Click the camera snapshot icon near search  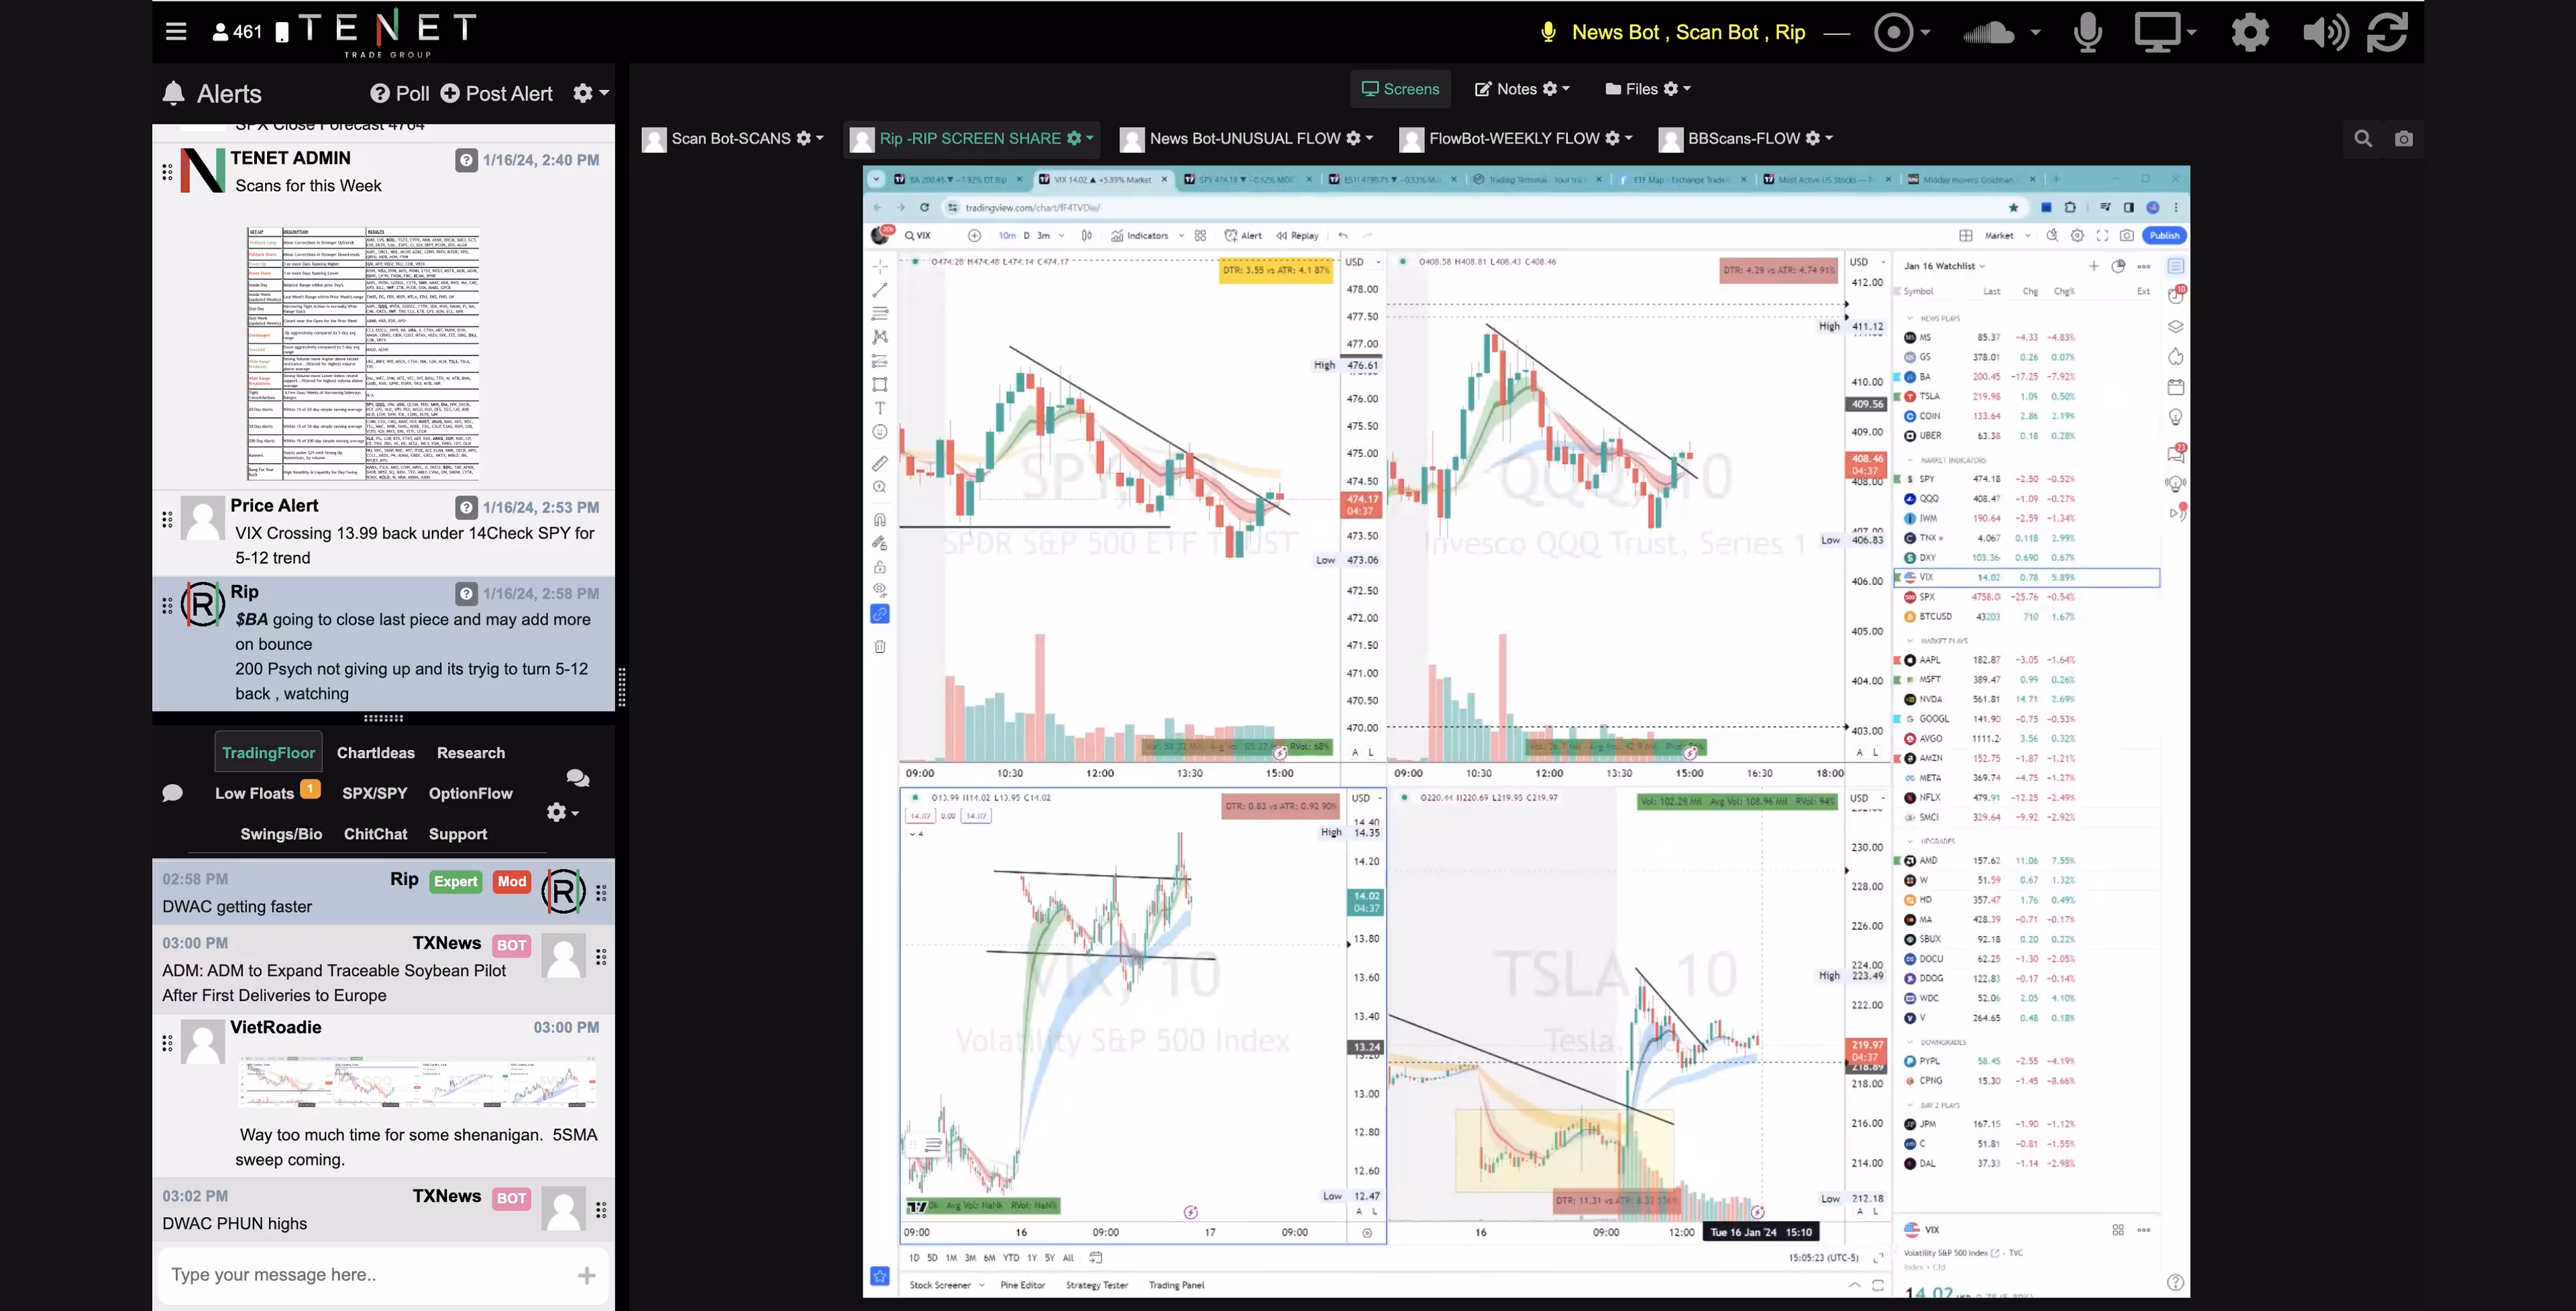coord(2403,139)
